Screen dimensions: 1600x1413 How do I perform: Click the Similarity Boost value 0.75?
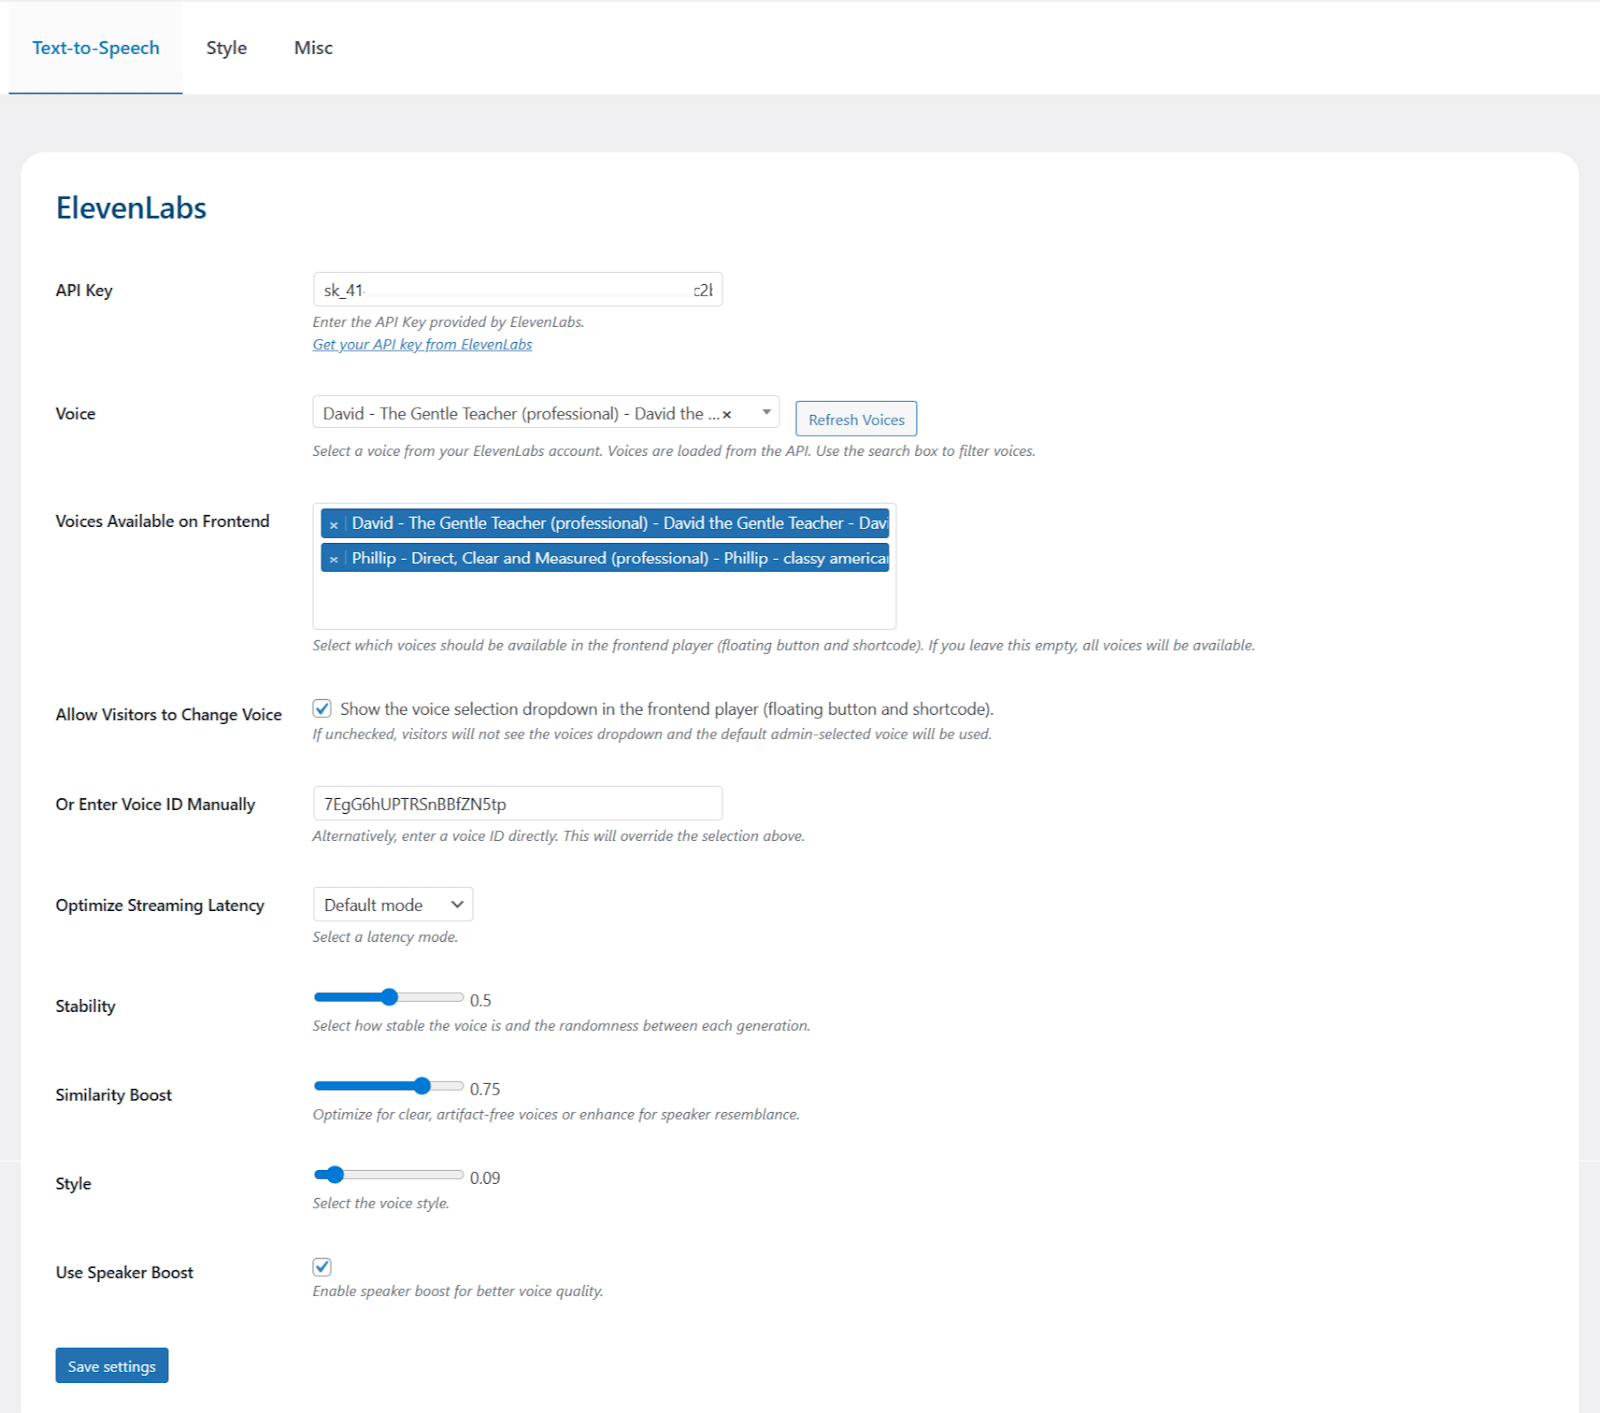(485, 1089)
